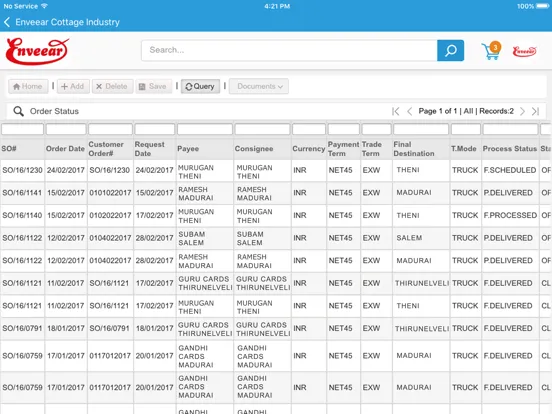Image resolution: width=552 pixels, height=414 pixels.
Task: Click customer order 0101022017
Action: click(x=110, y=193)
